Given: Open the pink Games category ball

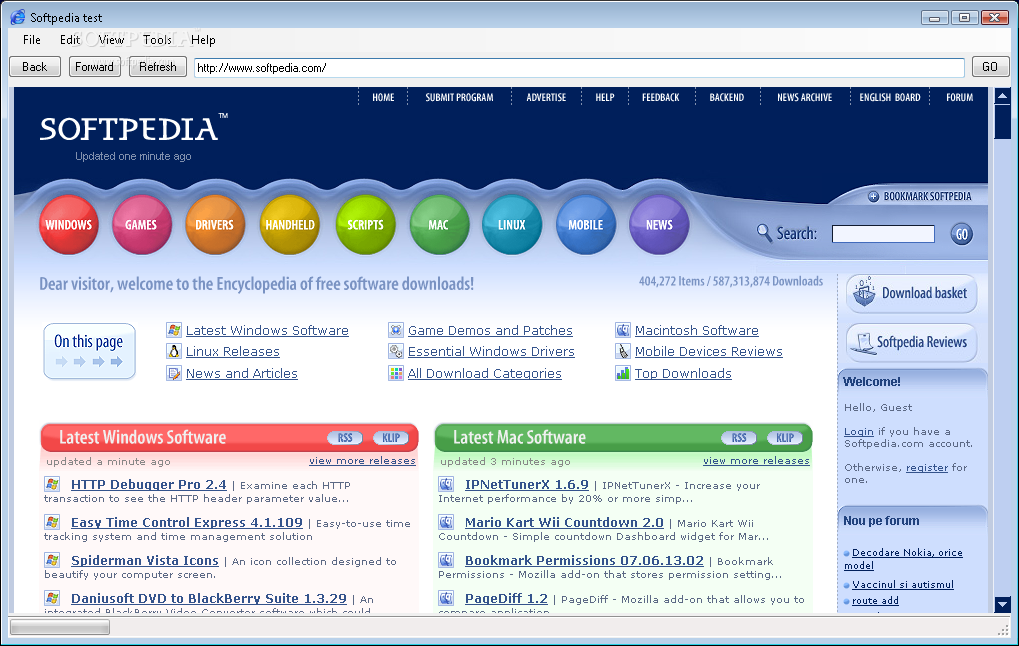Looking at the screenshot, I should 141,225.
